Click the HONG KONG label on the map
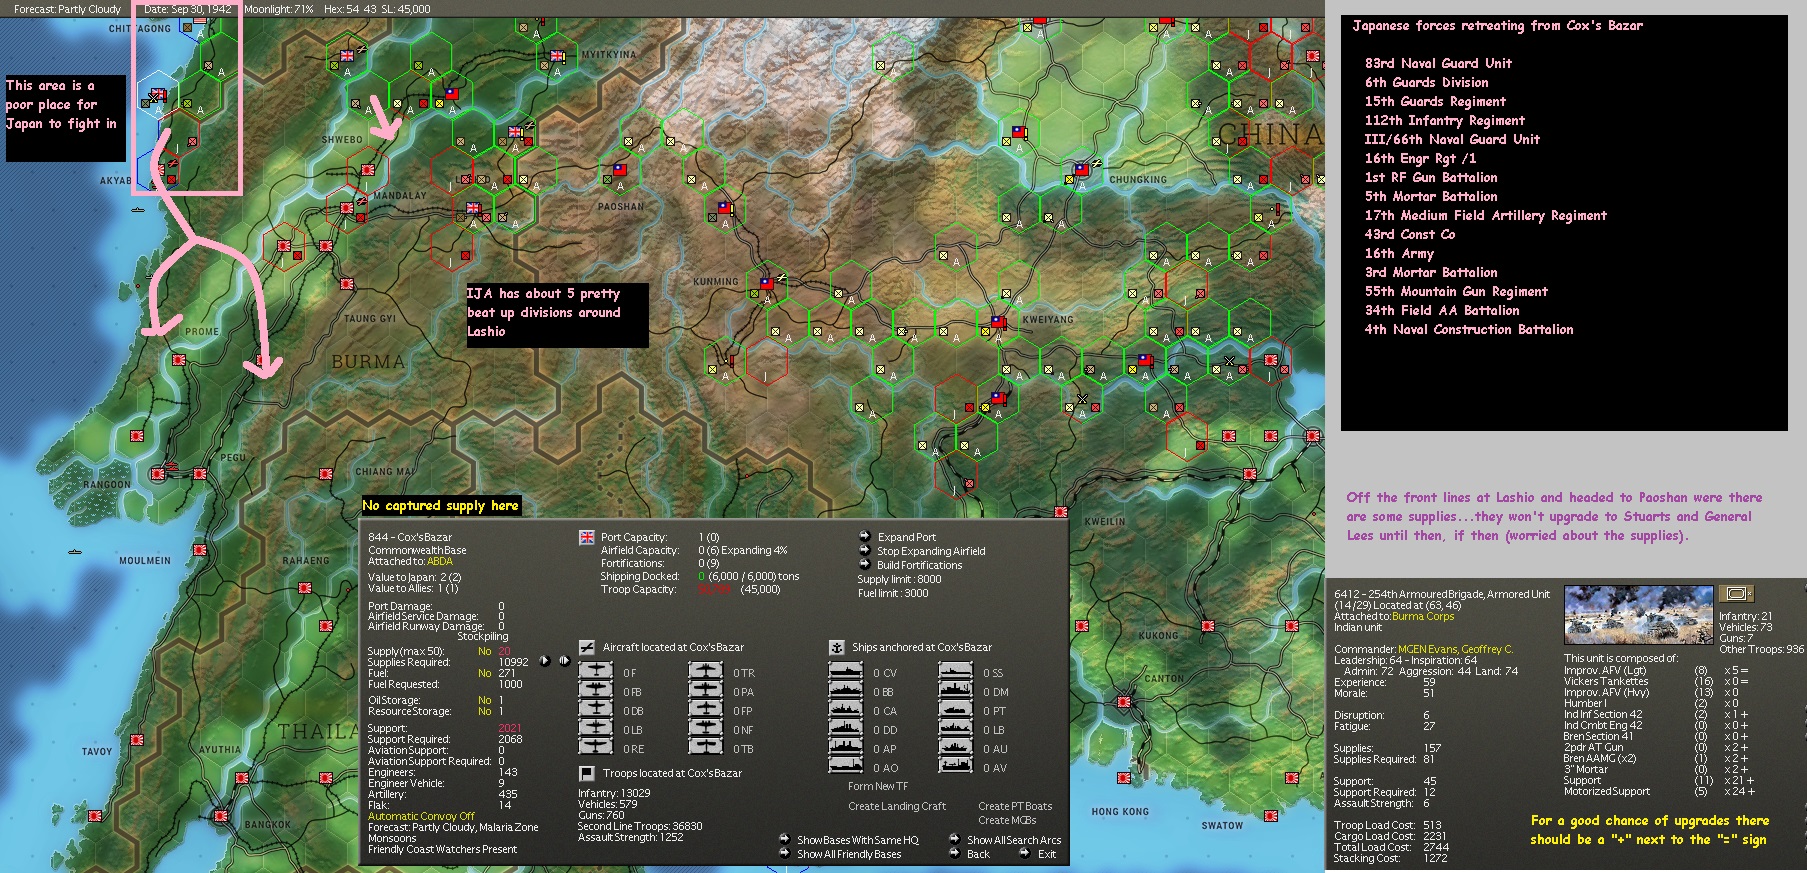The image size is (1807, 873). (x=1120, y=812)
